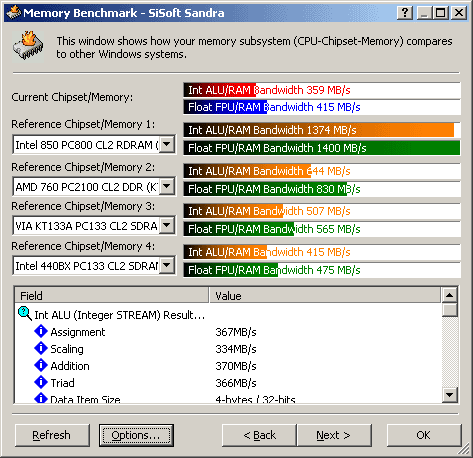Image resolution: width=473 pixels, height=458 pixels.
Task: Click the magnifier icon beside Int ALU Result
Action: click(x=25, y=314)
